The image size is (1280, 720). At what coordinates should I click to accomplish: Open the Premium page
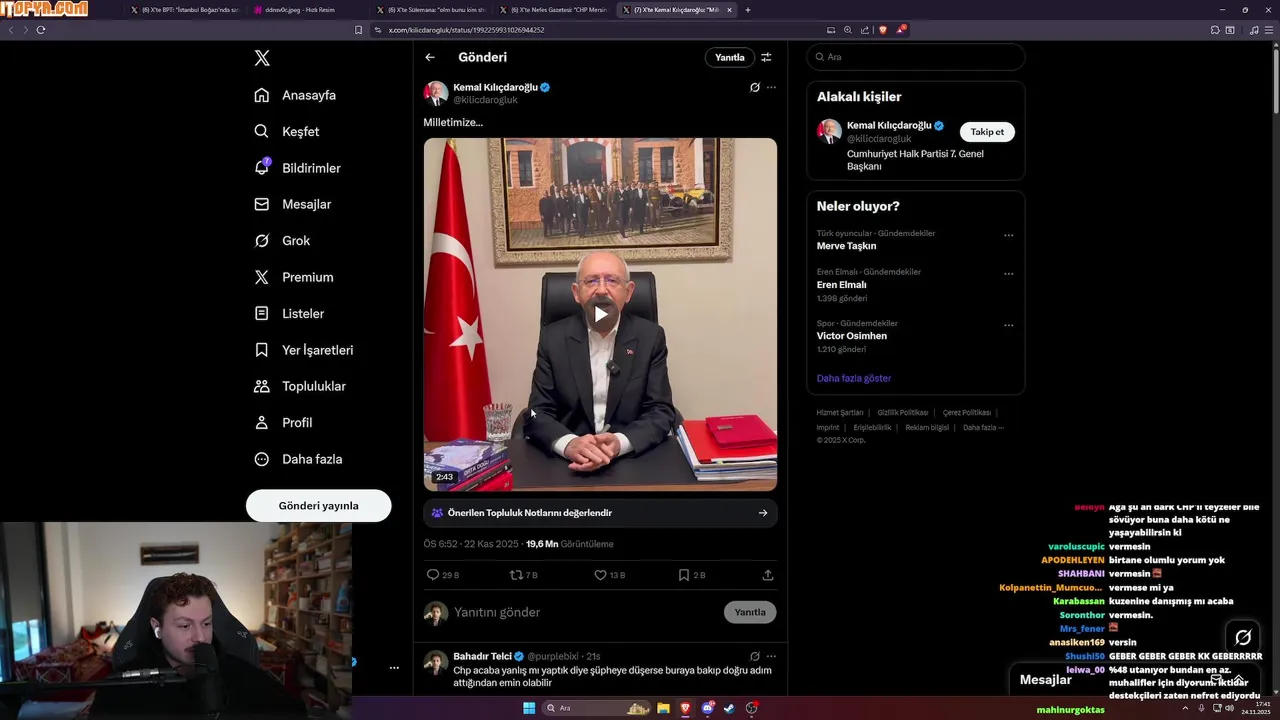(x=294, y=277)
